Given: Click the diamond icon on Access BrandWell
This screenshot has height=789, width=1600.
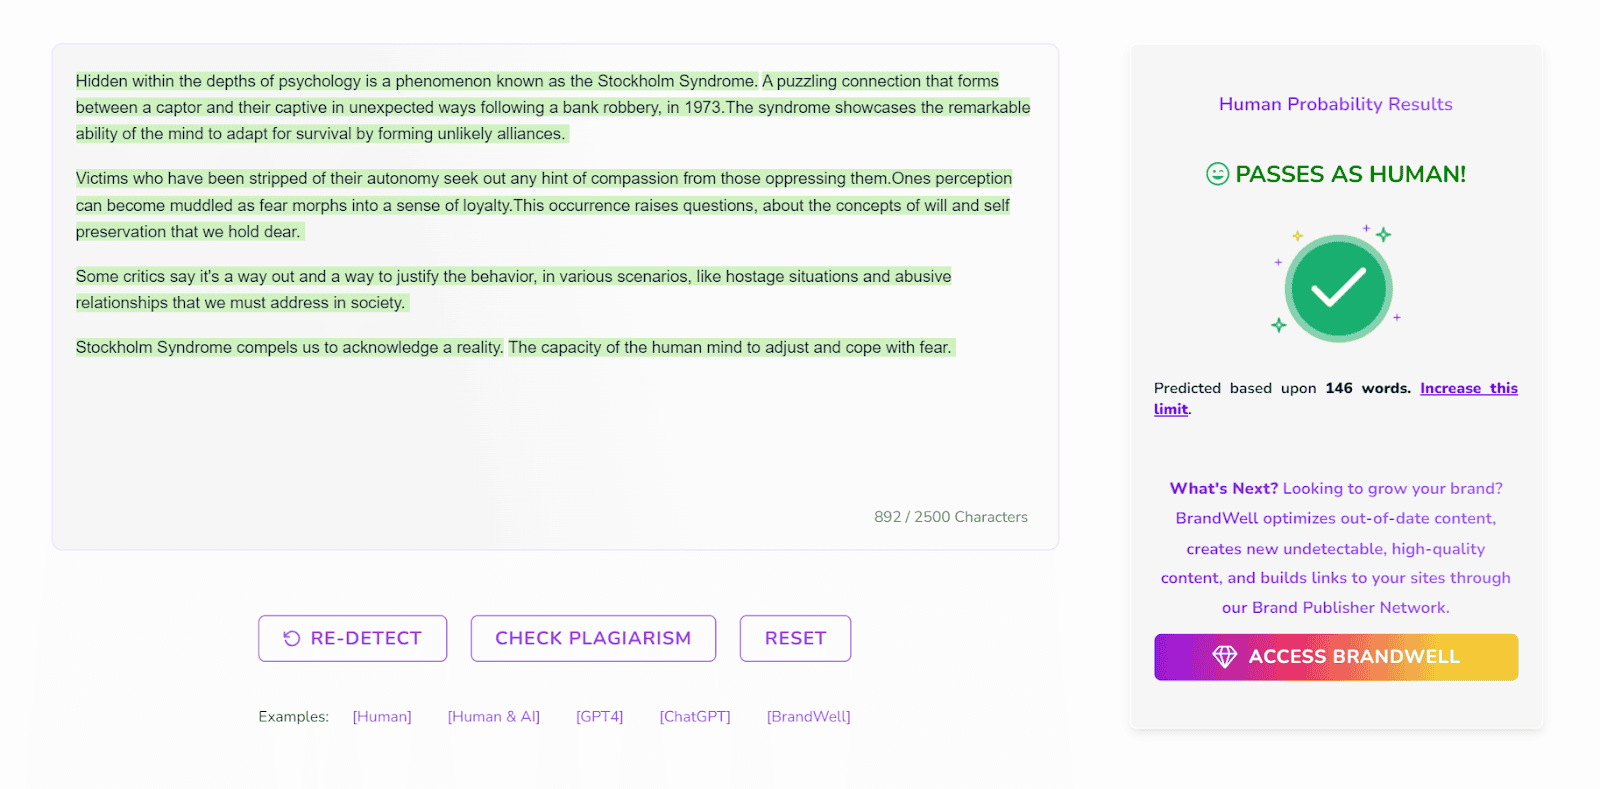Looking at the screenshot, I should click(x=1224, y=657).
